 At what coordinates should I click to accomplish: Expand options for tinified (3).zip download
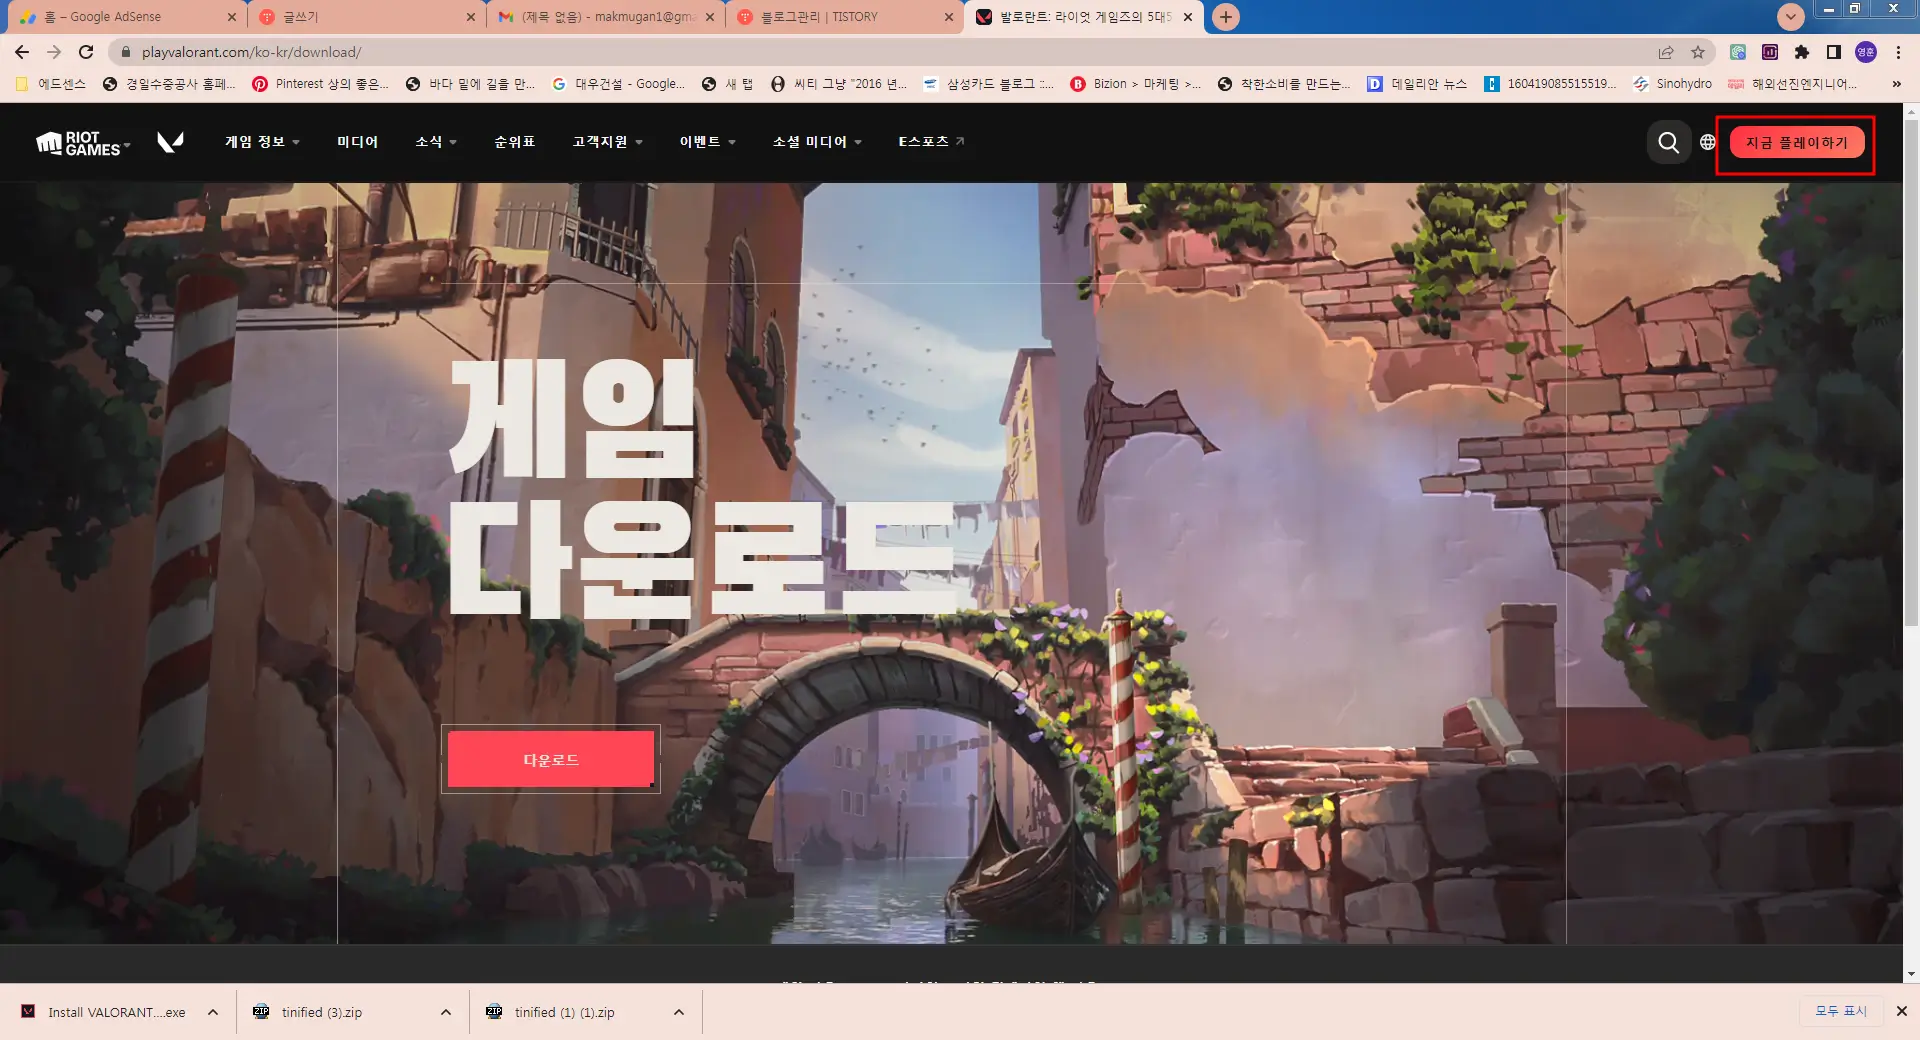[446, 1012]
